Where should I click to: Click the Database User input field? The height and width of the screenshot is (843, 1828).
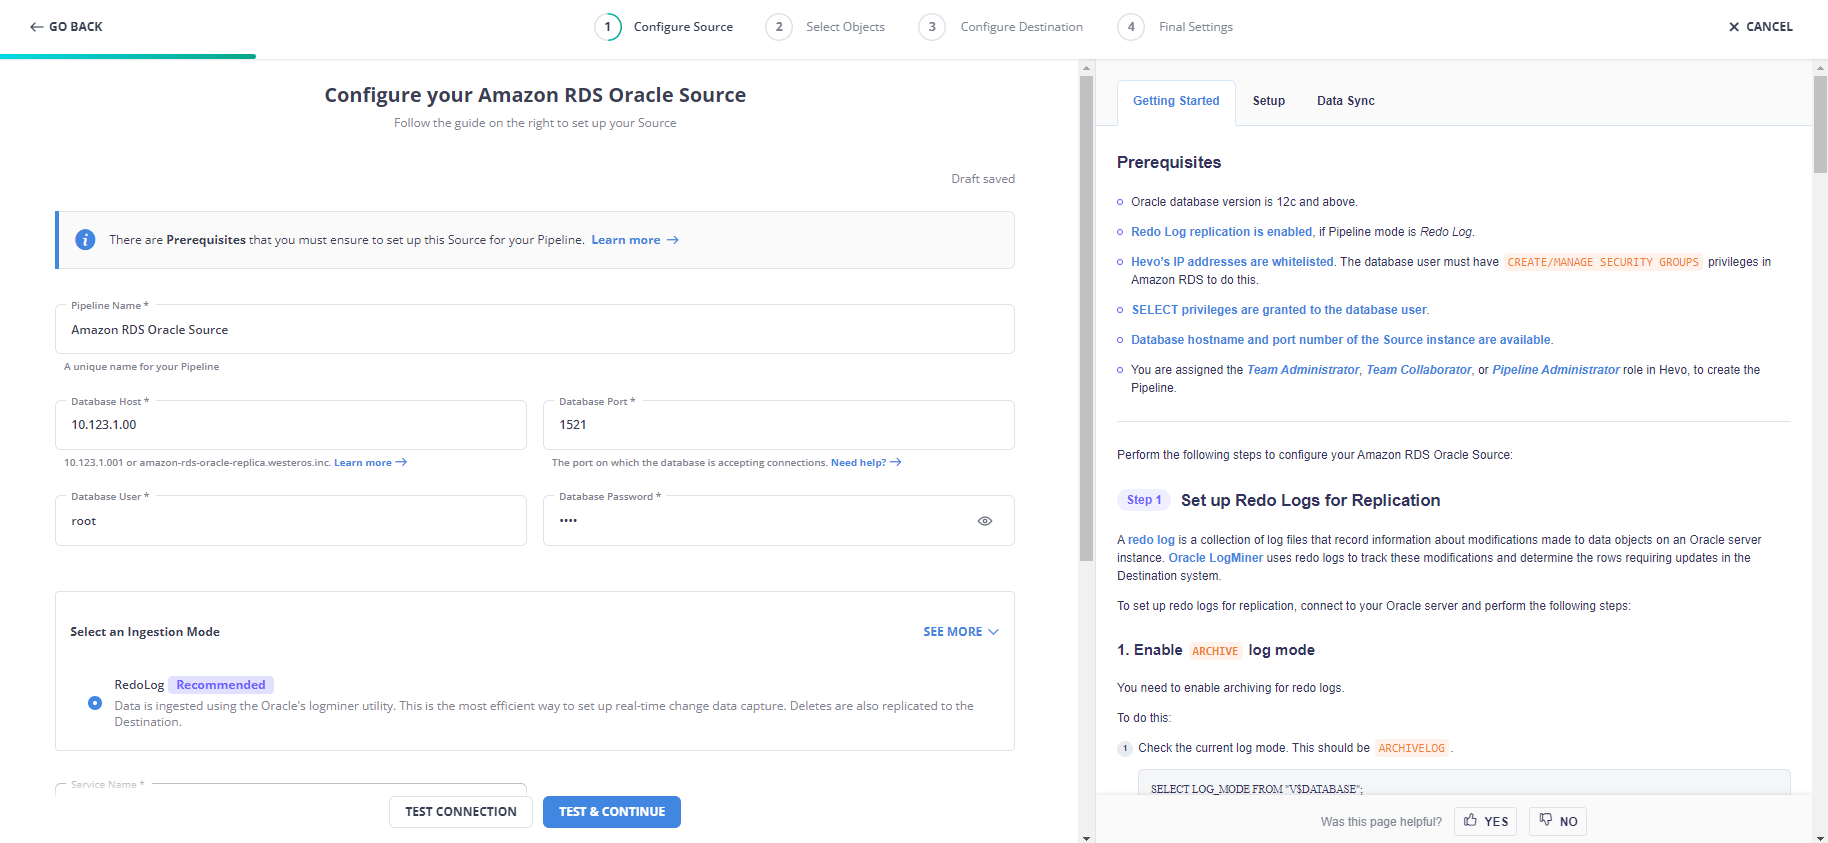click(291, 521)
